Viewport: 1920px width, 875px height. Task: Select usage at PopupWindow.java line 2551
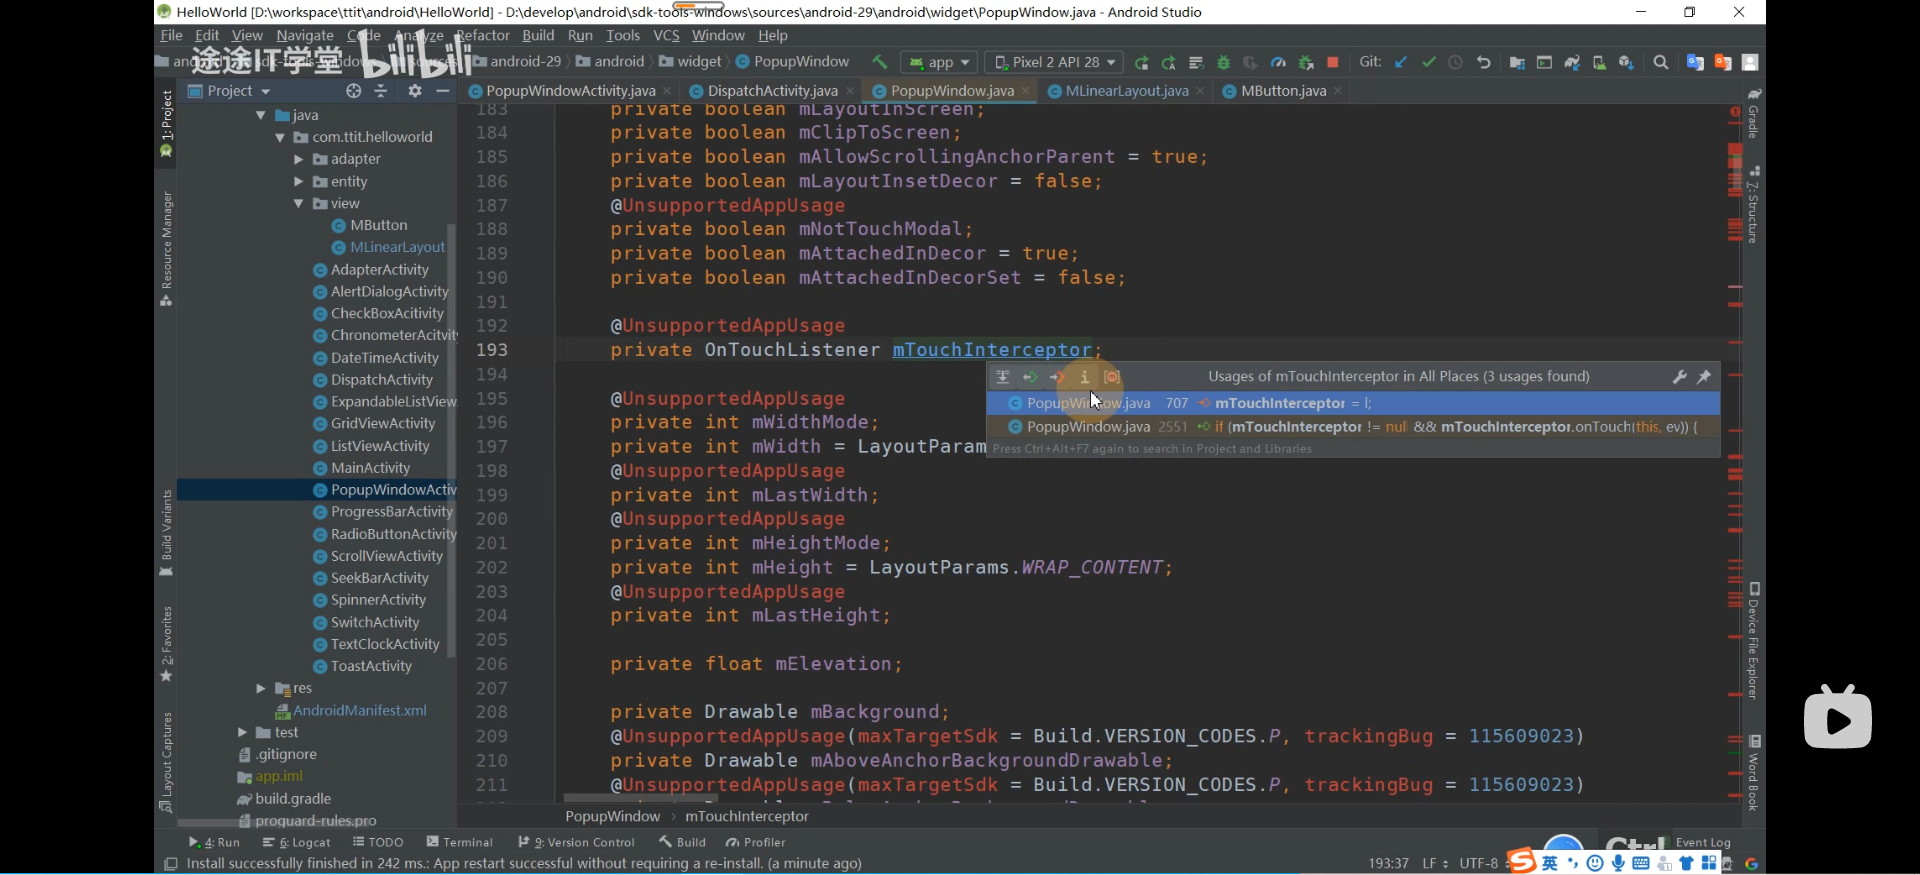[x=1353, y=427]
